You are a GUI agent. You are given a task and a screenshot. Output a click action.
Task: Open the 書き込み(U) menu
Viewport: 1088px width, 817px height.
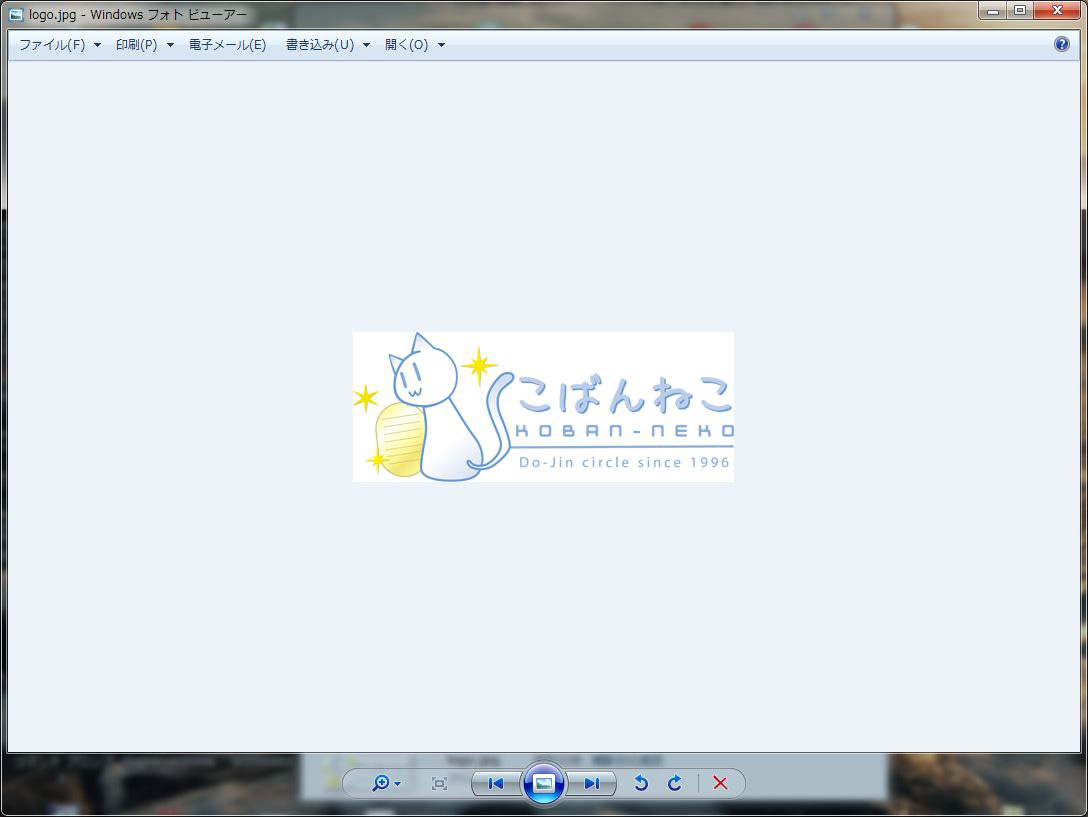coord(320,45)
